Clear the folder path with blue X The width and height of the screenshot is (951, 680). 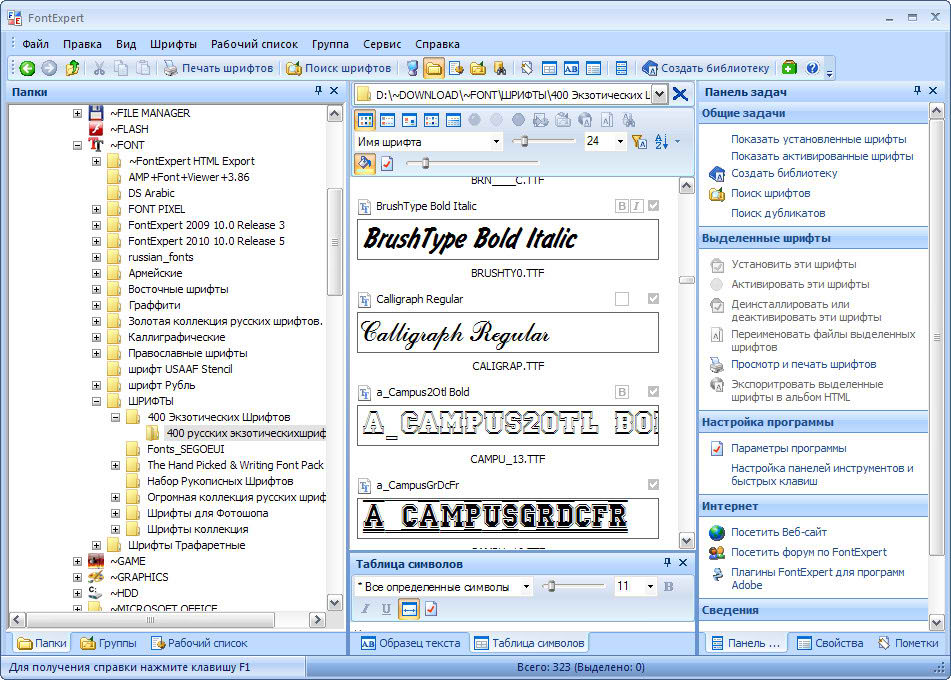680,95
